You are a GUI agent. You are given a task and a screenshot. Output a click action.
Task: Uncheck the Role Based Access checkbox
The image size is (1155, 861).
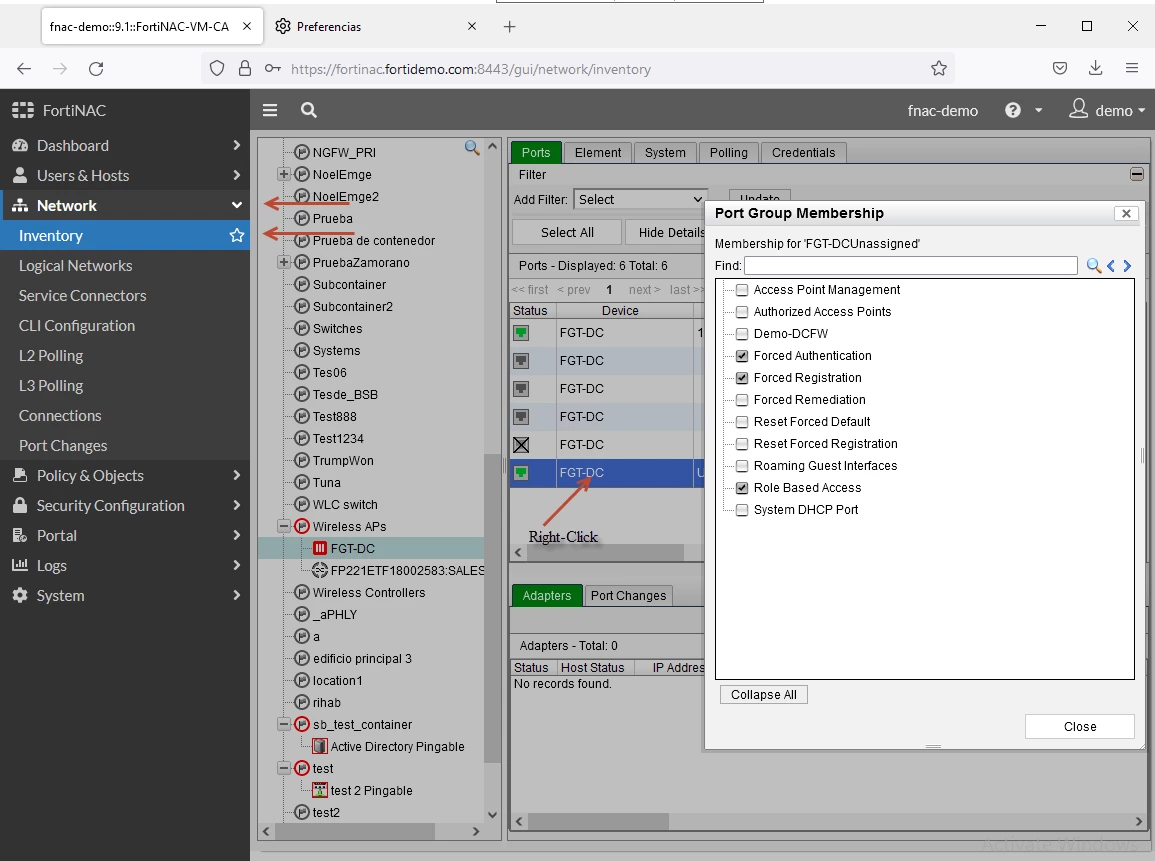click(742, 488)
